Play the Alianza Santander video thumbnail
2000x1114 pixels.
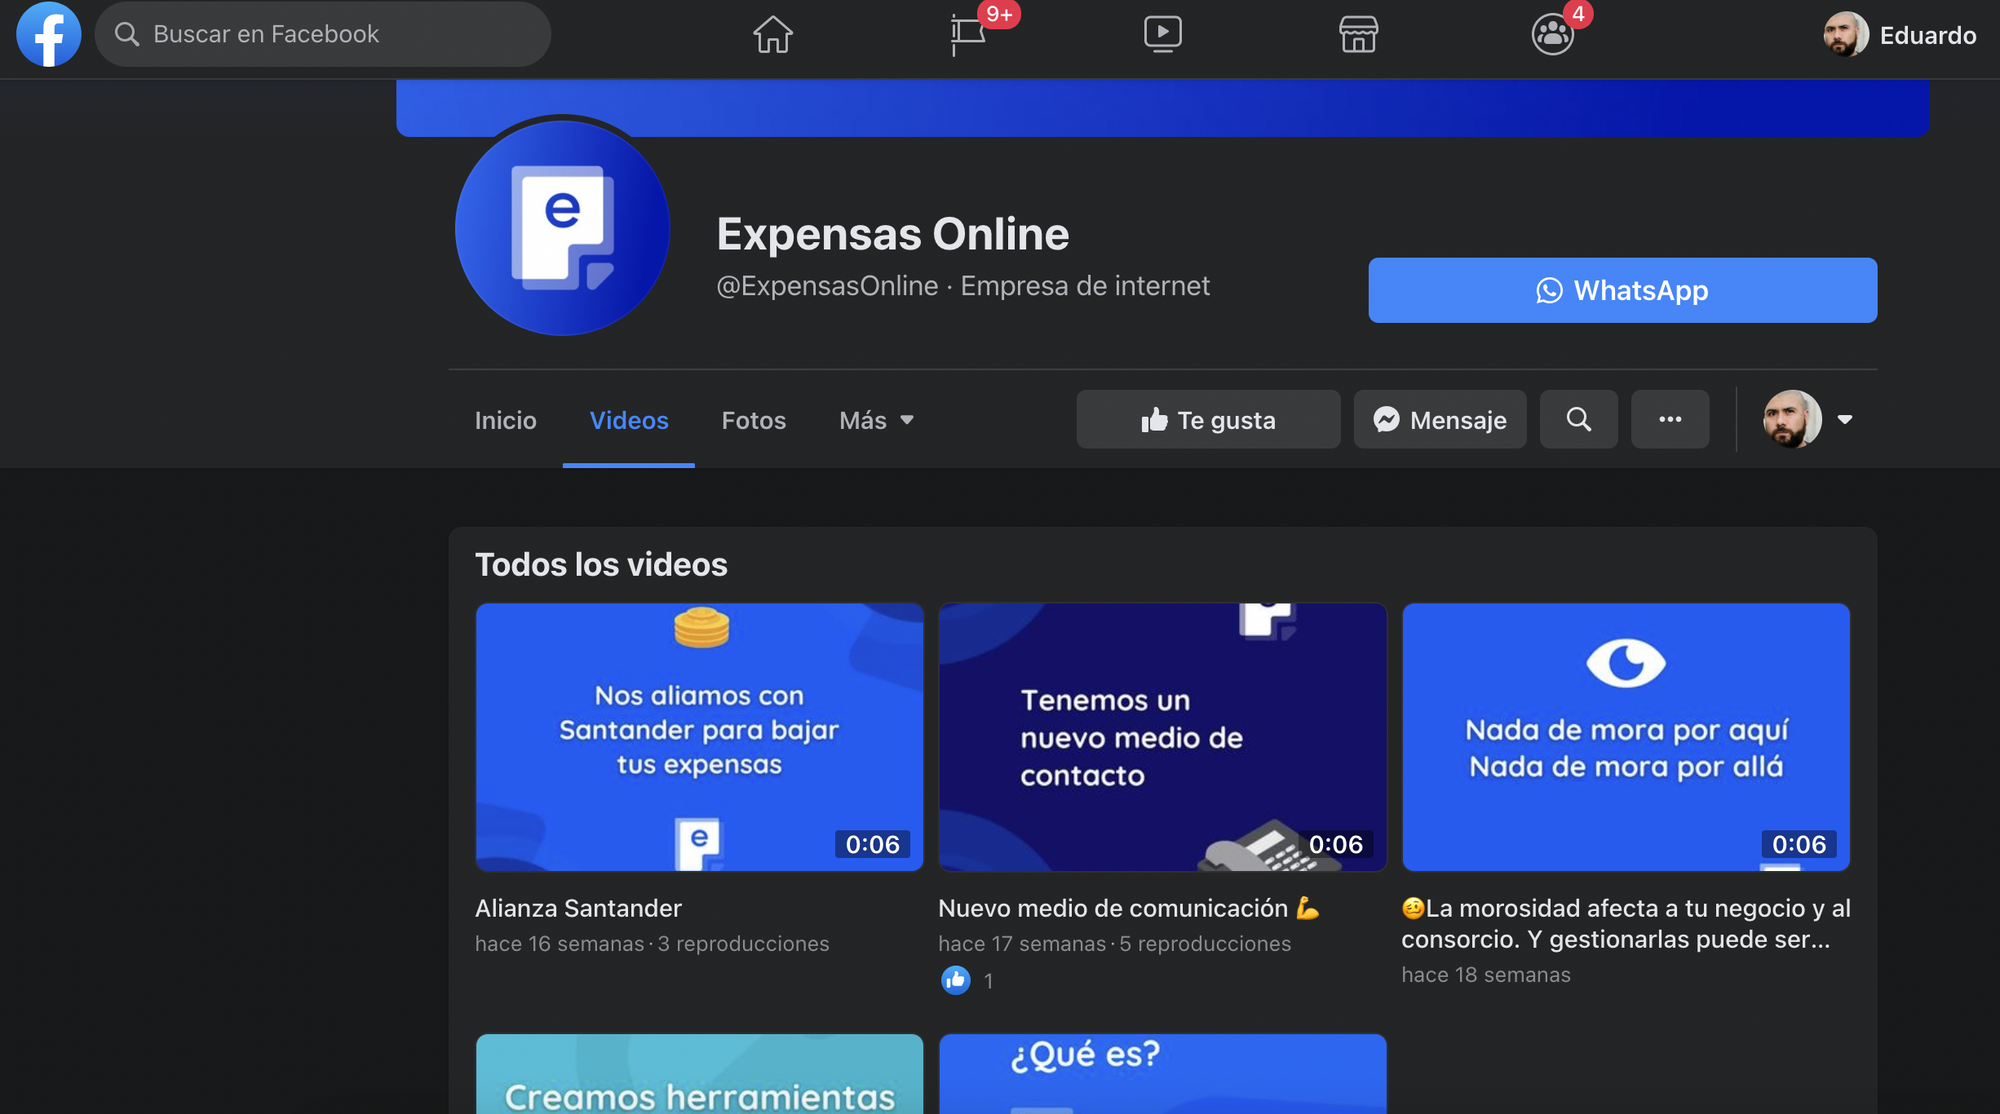[699, 737]
